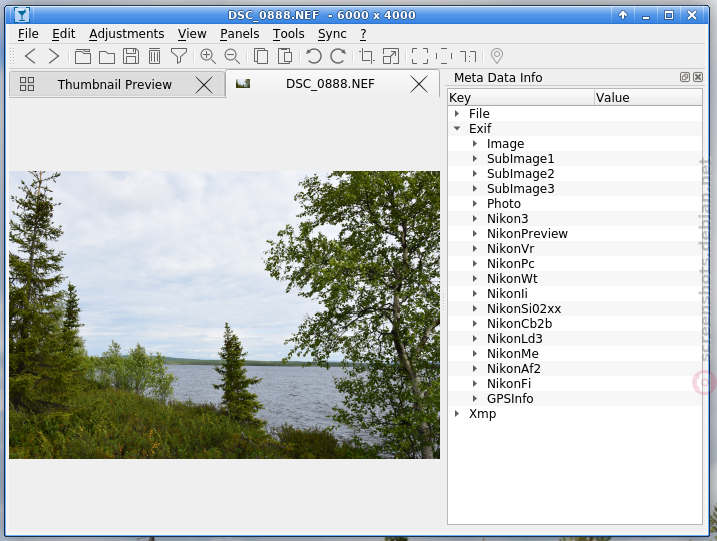The height and width of the screenshot is (541, 717).
Task: Expand the NikonPreview node
Action: click(475, 234)
